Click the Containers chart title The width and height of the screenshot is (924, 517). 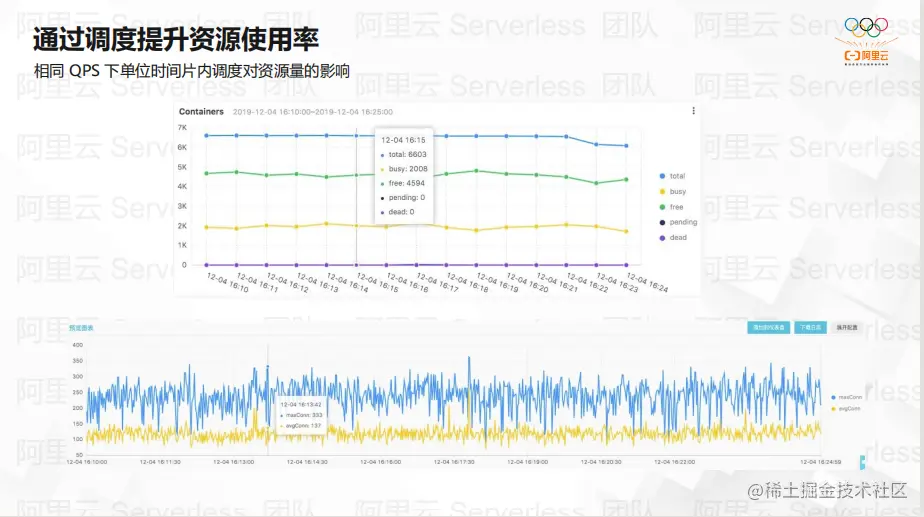click(201, 111)
